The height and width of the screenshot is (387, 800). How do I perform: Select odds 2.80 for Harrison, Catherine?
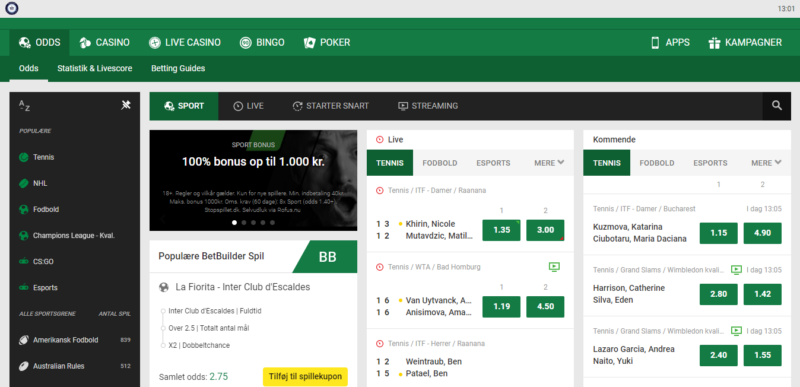point(718,294)
